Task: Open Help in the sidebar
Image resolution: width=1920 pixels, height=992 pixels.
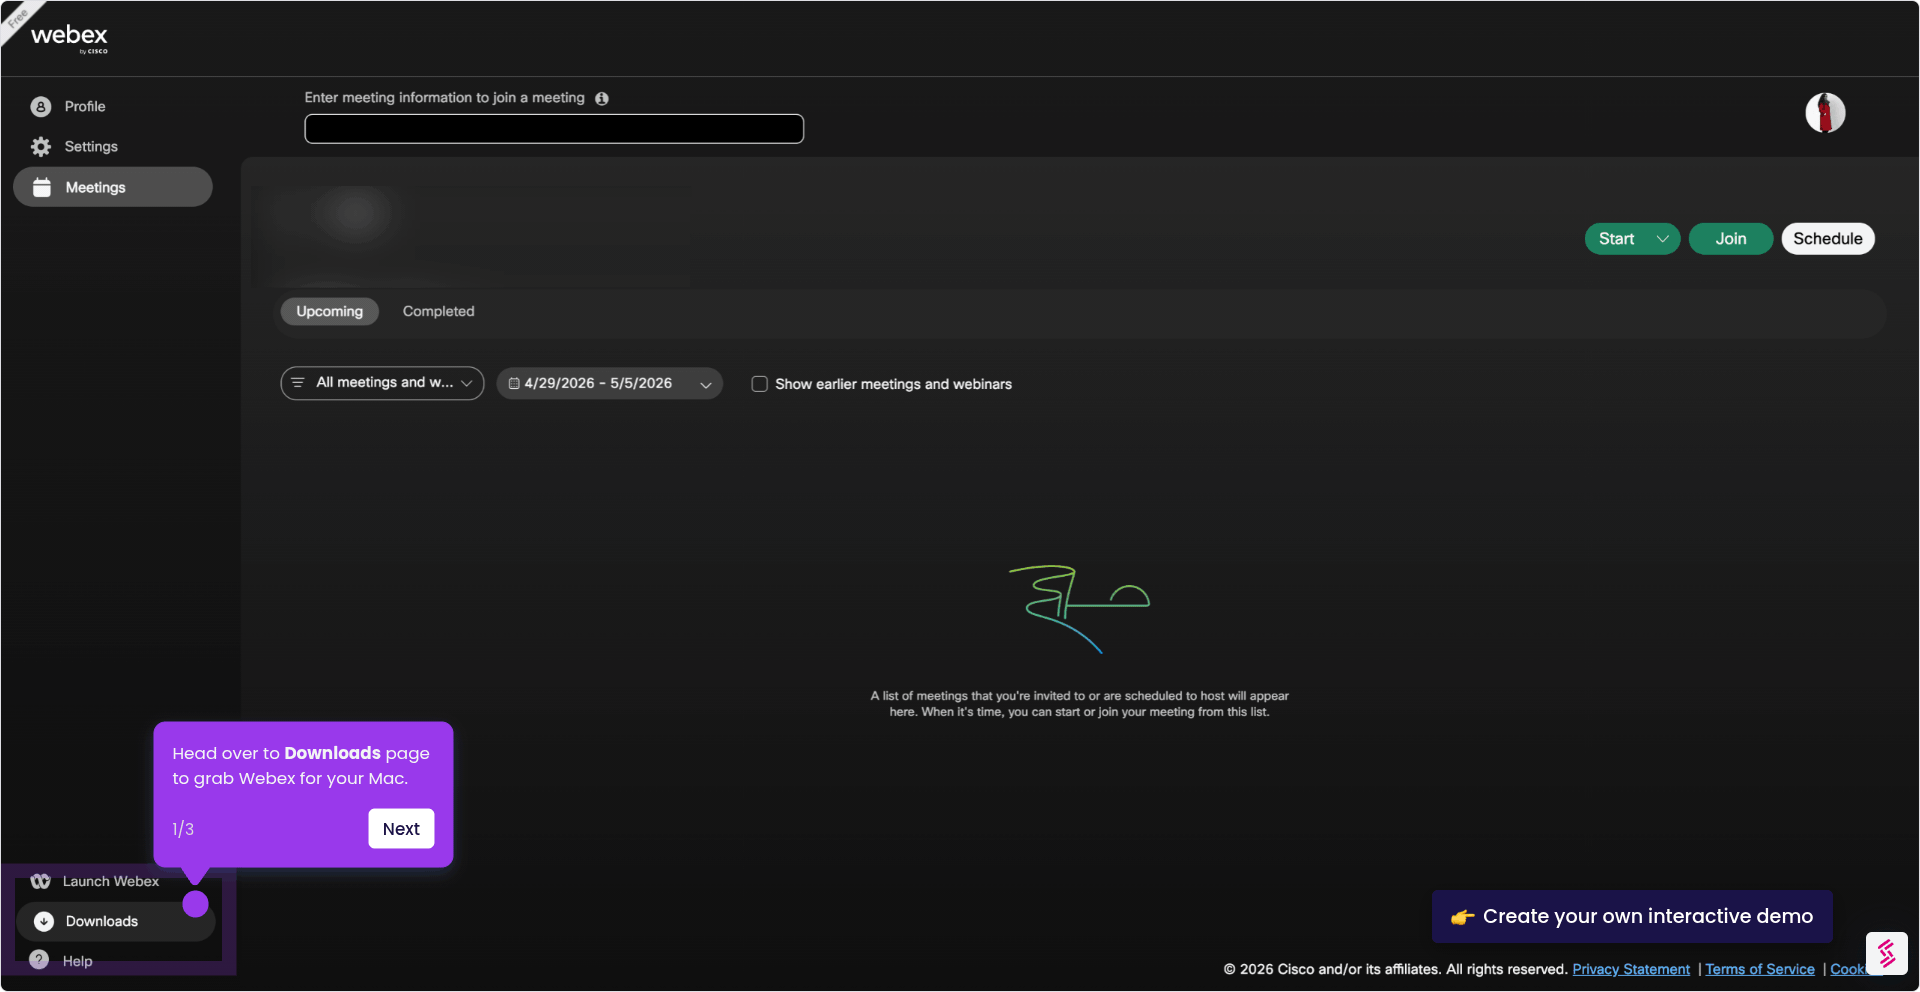Action: click(x=77, y=960)
